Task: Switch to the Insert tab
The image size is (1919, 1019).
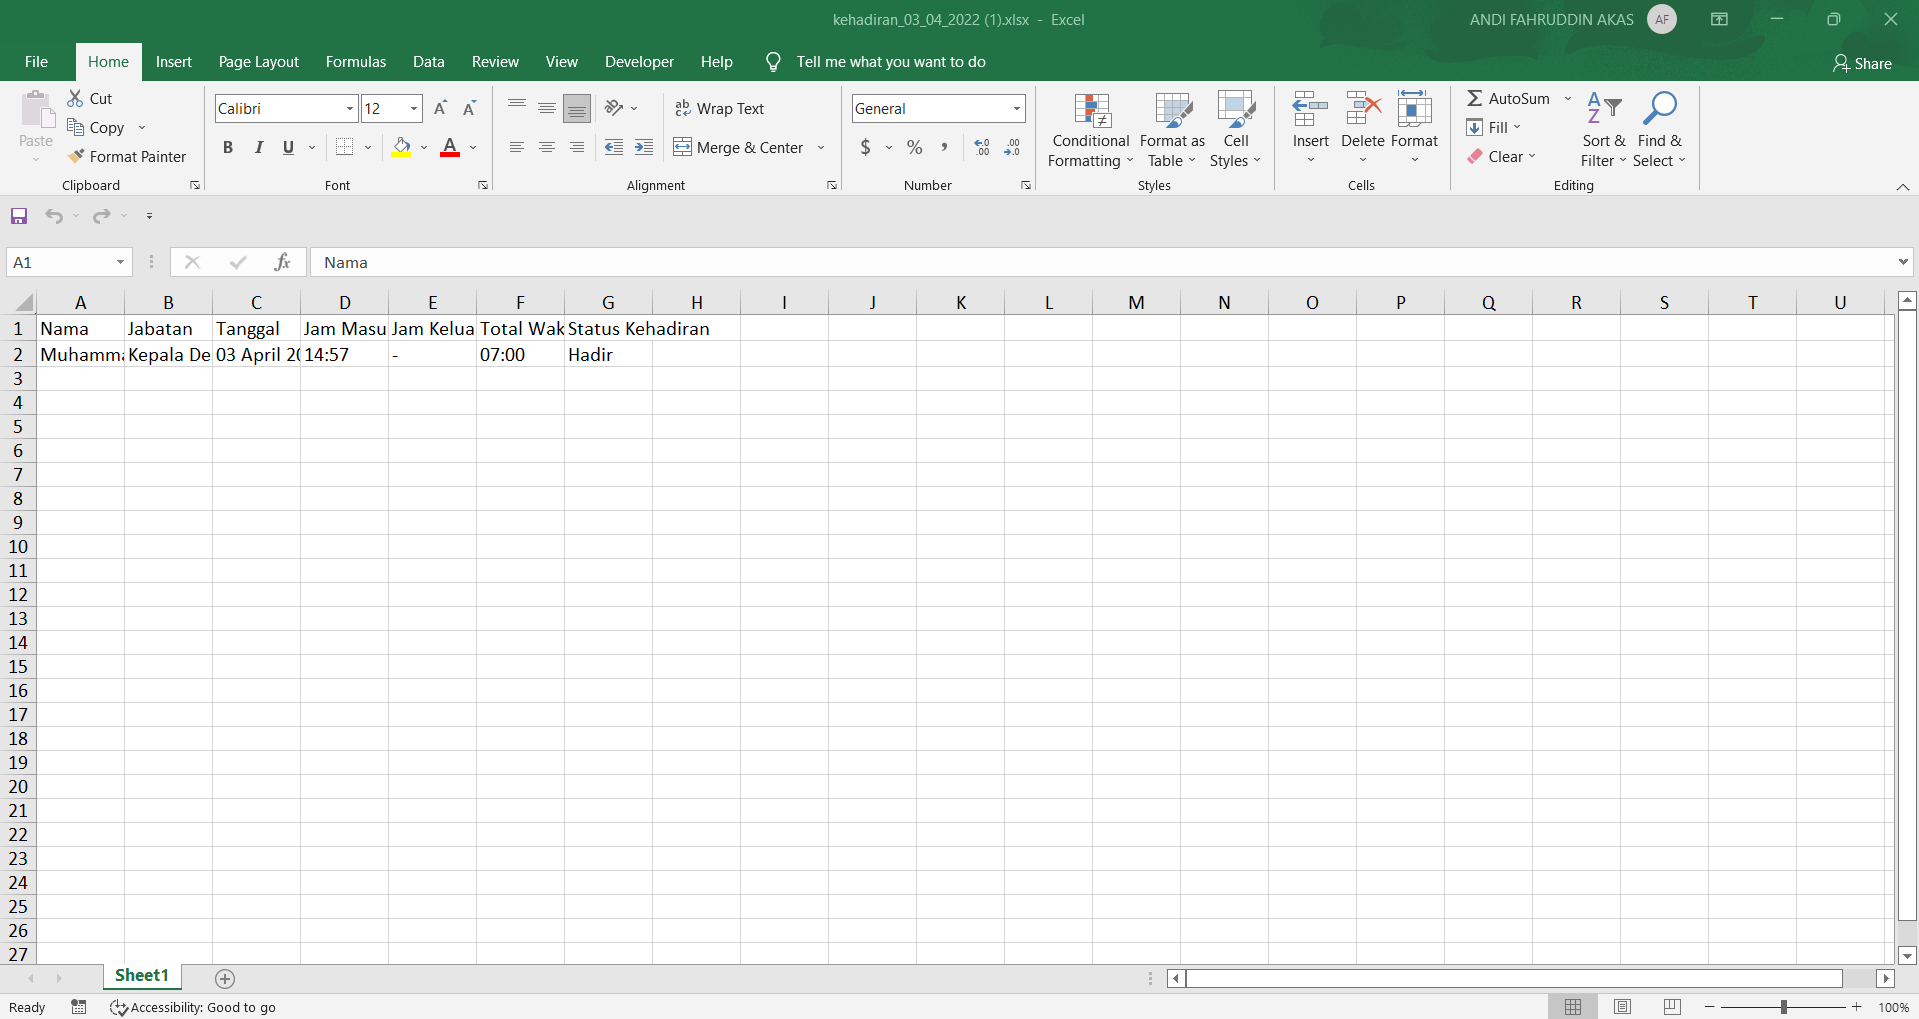Action: pos(174,62)
